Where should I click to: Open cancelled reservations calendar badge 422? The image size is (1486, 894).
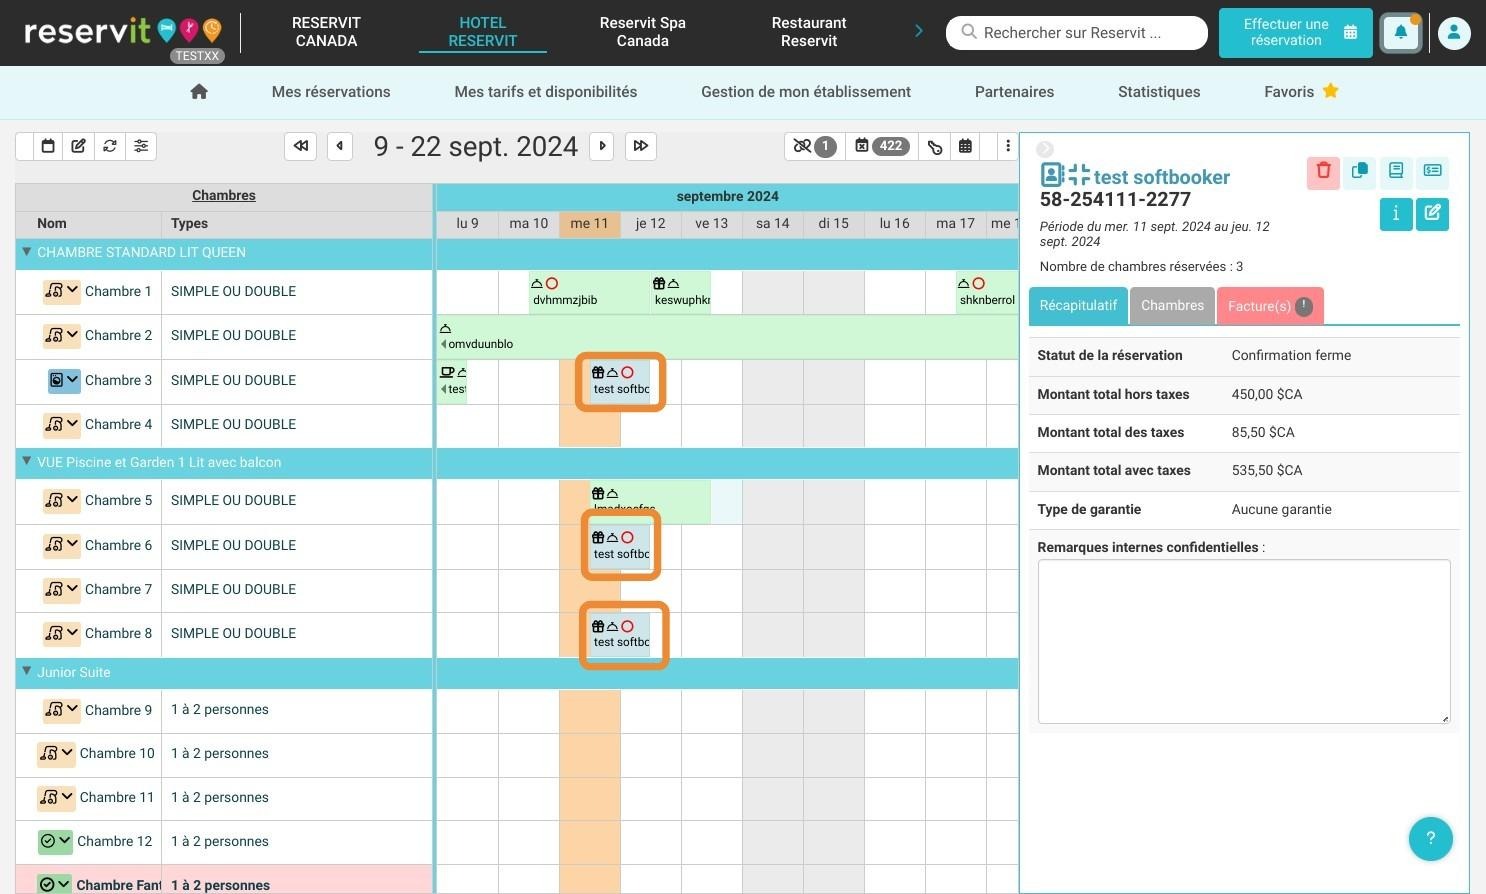[881, 146]
